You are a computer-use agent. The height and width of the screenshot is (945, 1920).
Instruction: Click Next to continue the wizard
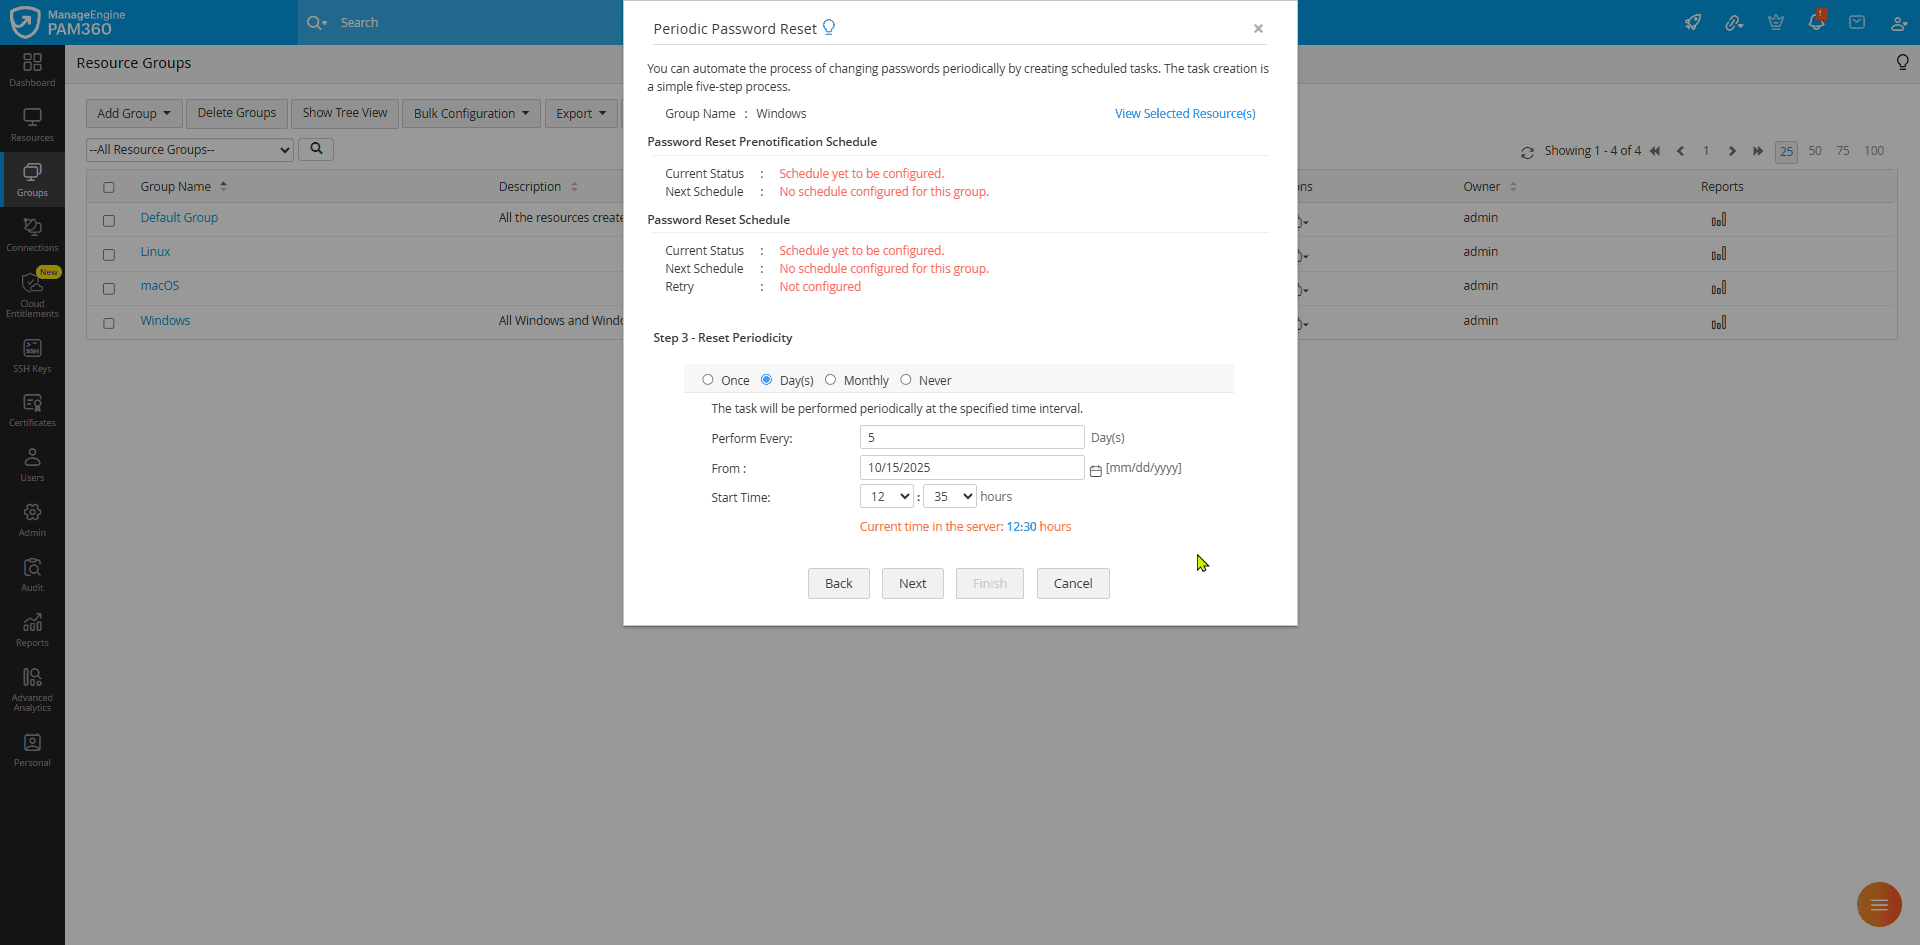pos(913,583)
